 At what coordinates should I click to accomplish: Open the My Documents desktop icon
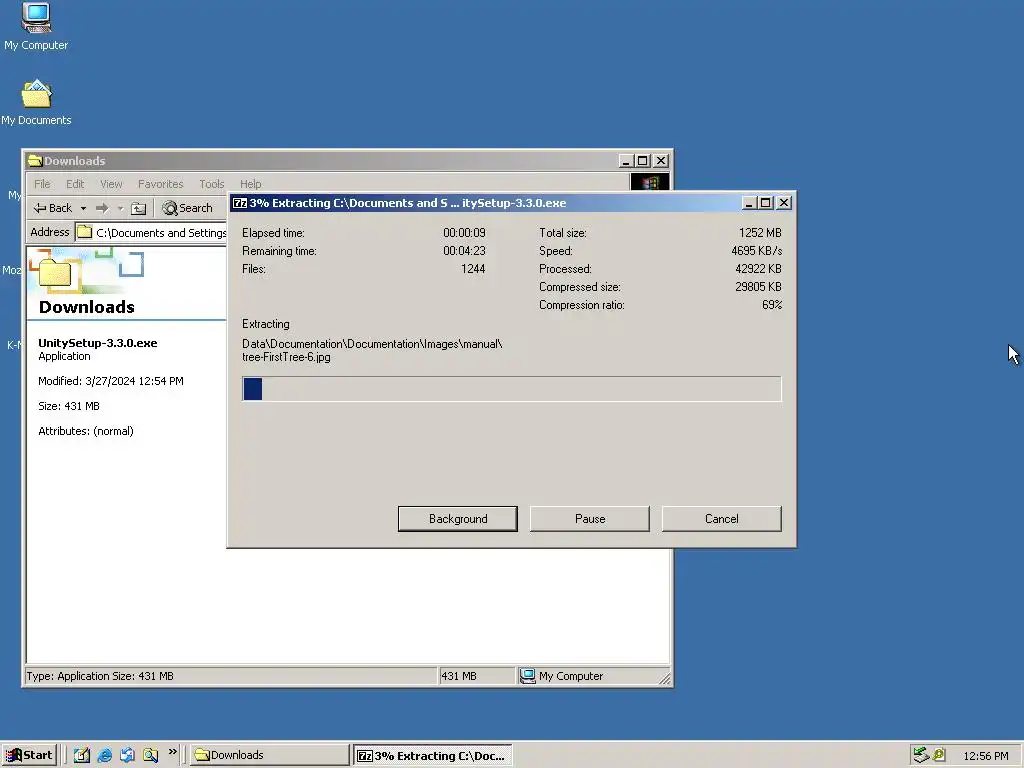click(x=36, y=103)
